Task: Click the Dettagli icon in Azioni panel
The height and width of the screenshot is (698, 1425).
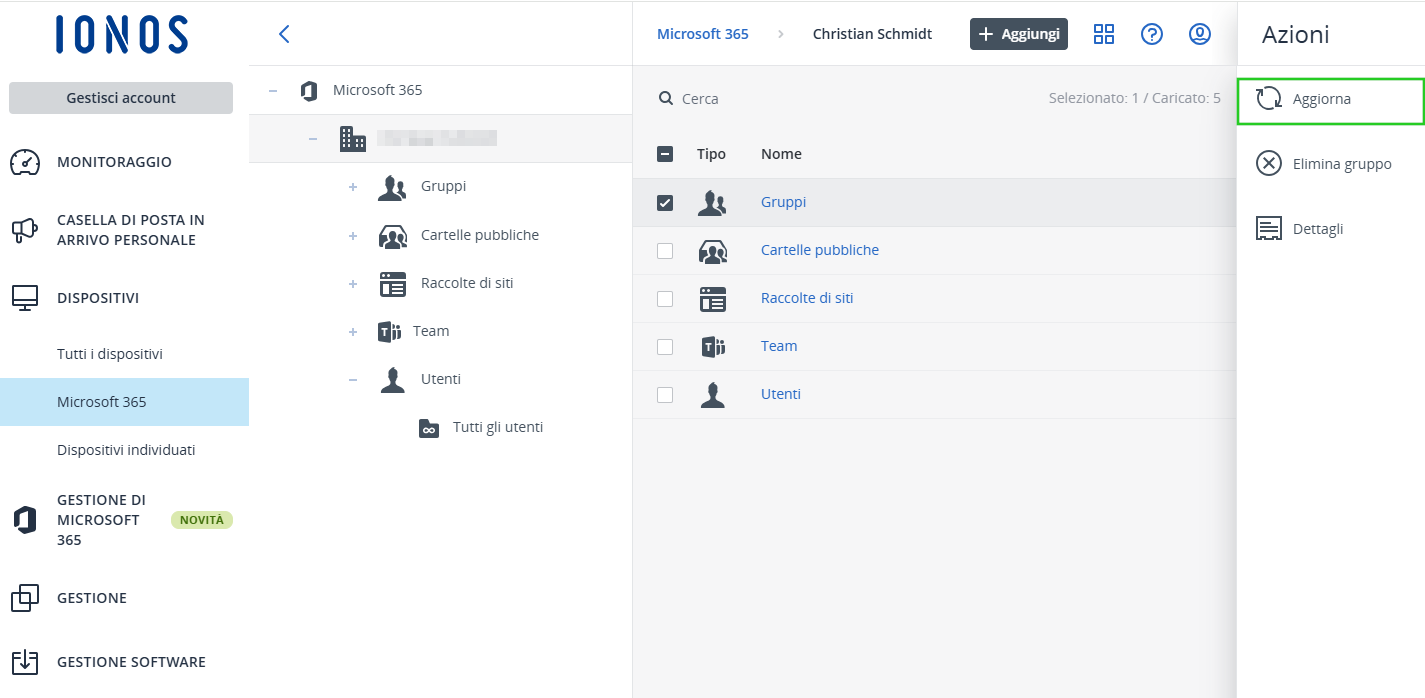Action: pos(1269,229)
